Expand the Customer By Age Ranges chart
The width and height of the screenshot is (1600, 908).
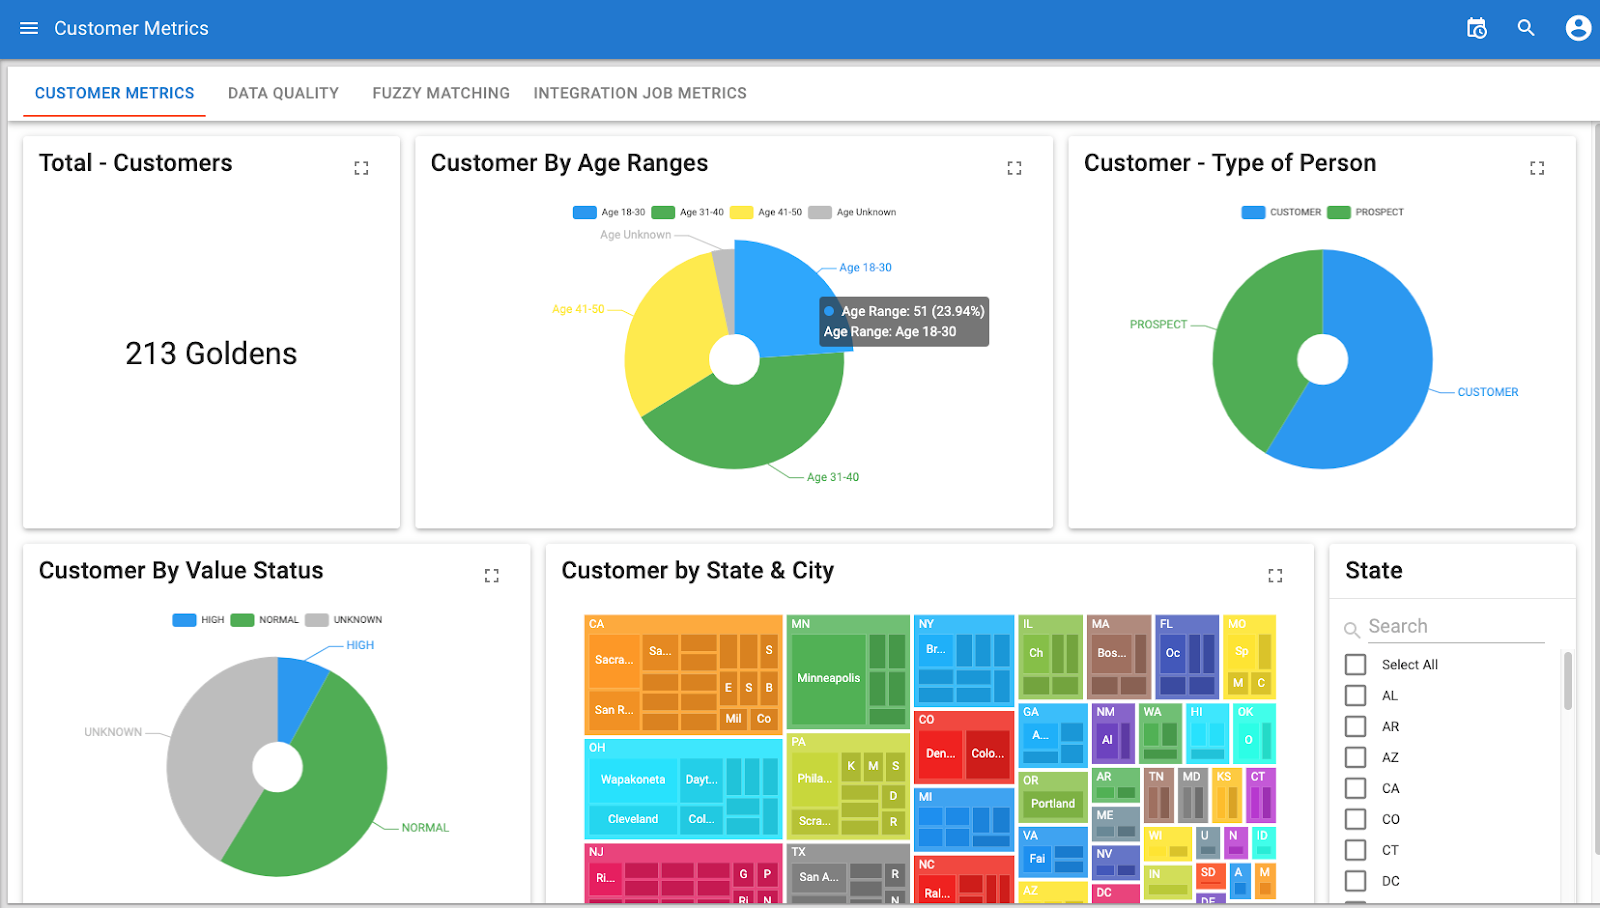pyautogui.click(x=1015, y=167)
